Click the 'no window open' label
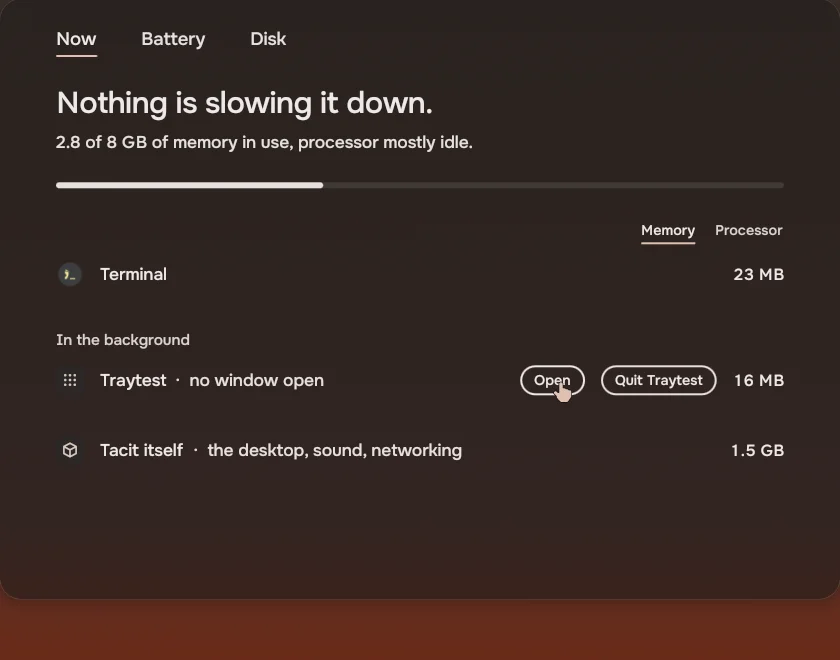The image size is (840, 660). pyautogui.click(x=257, y=380)
